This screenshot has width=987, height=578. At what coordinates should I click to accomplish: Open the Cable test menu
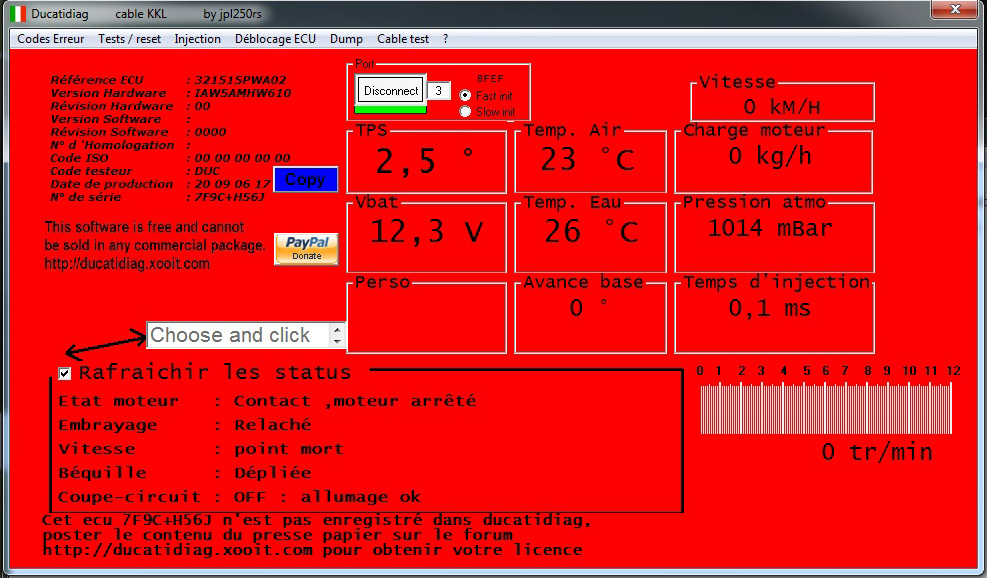[x=403, y=39]
